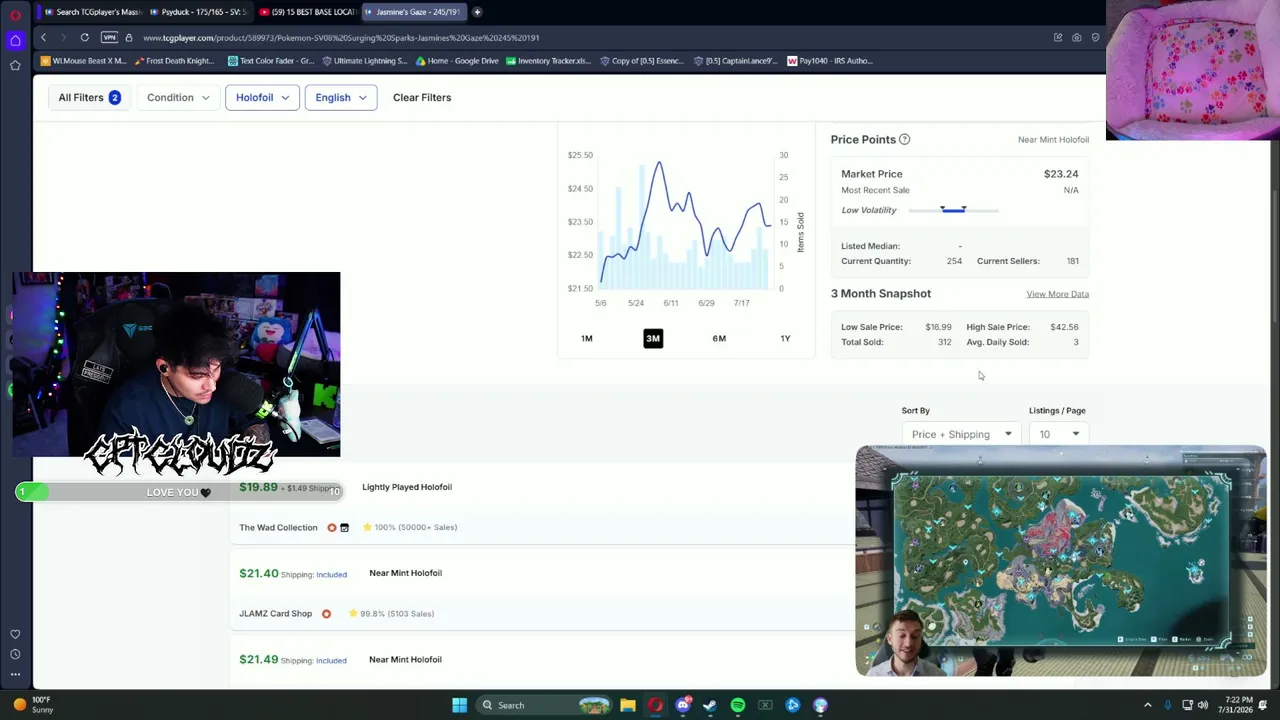Click the price history line chart
This screenshot has width=1280, height=720.
click(685, 222)
